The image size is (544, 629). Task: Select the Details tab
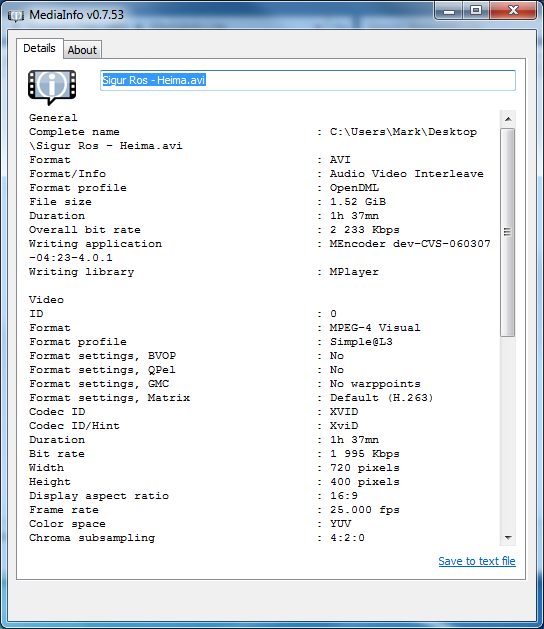coord(39,49)
